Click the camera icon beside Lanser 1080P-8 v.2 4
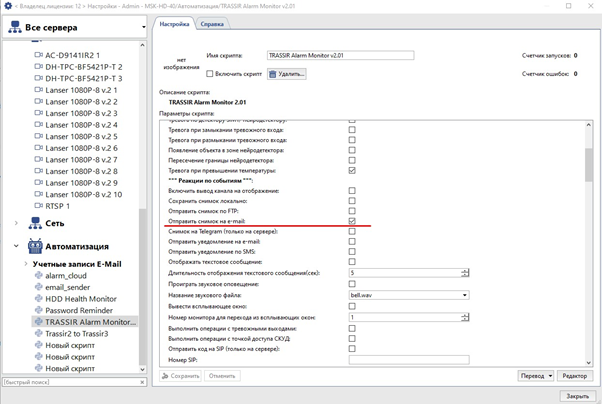 click(x=38, y=124)
